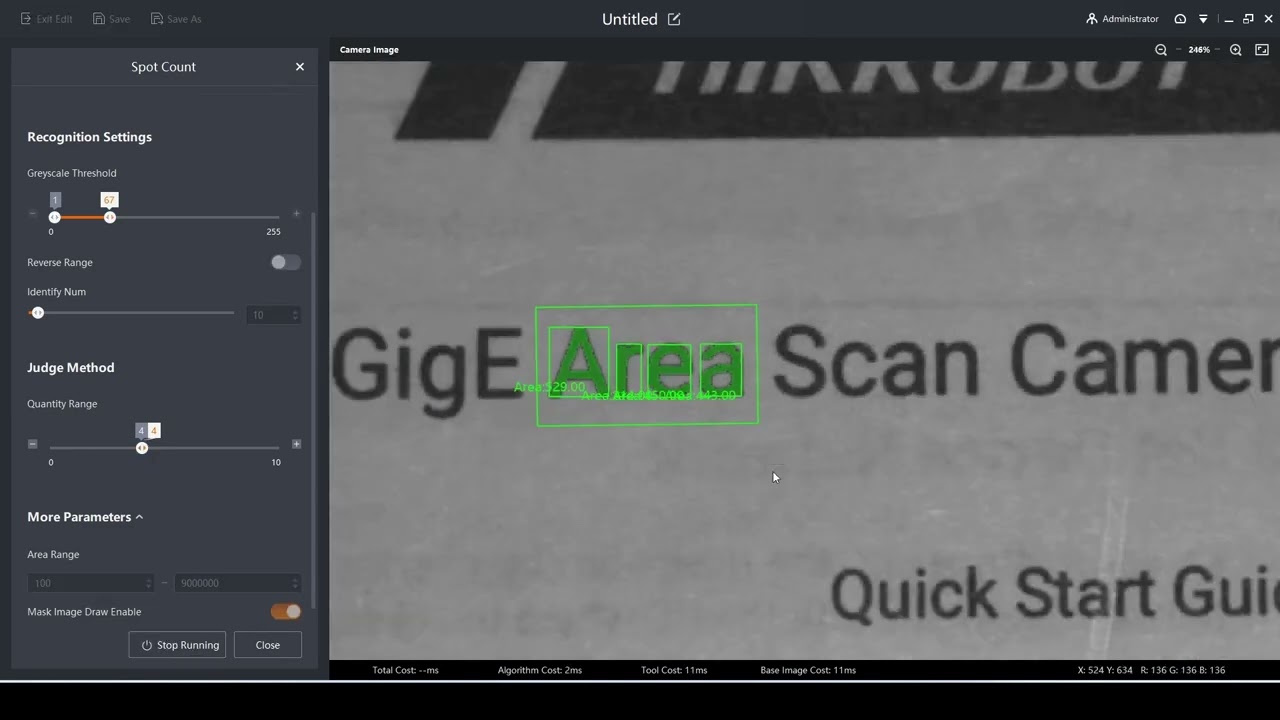Viewport: 1280px width, 720px height.
Task: Decrease Quantity Range with minus icon
Action: point(33,444)
